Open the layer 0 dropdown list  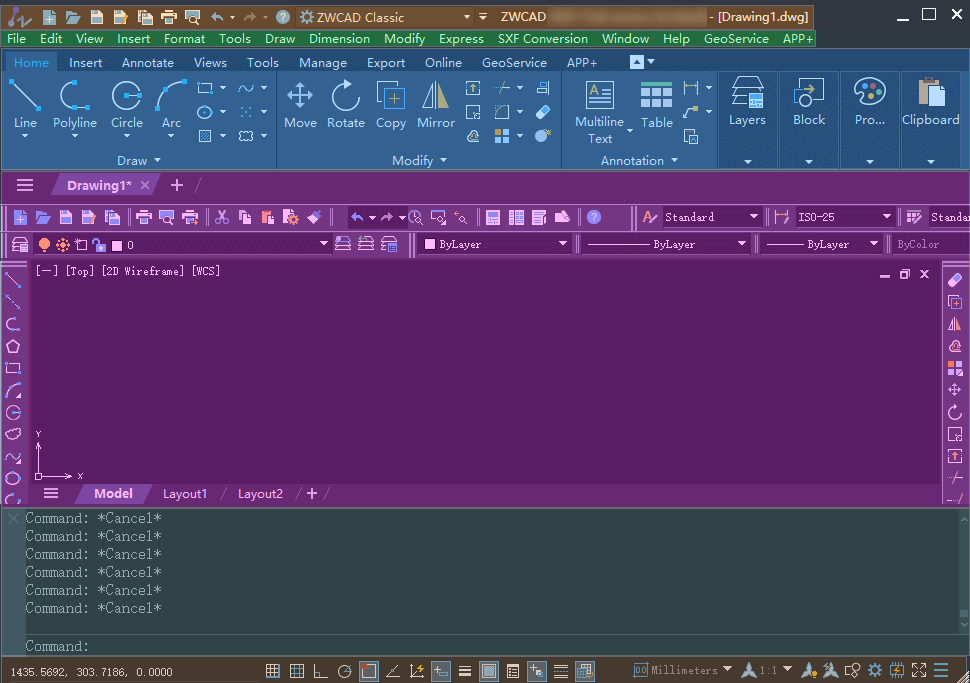(x=181, y=245)
